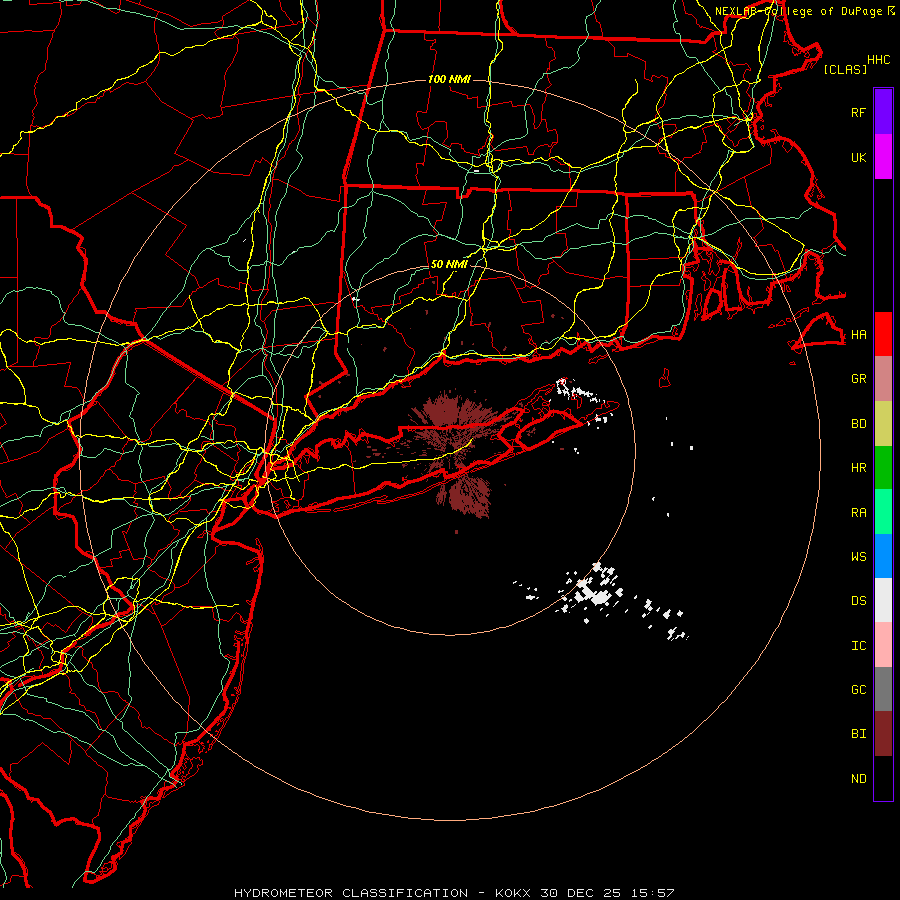This screenshot has width=900, height=900.
Task: Click the ND black legend swatch
Action: click(x=883, y=778)
